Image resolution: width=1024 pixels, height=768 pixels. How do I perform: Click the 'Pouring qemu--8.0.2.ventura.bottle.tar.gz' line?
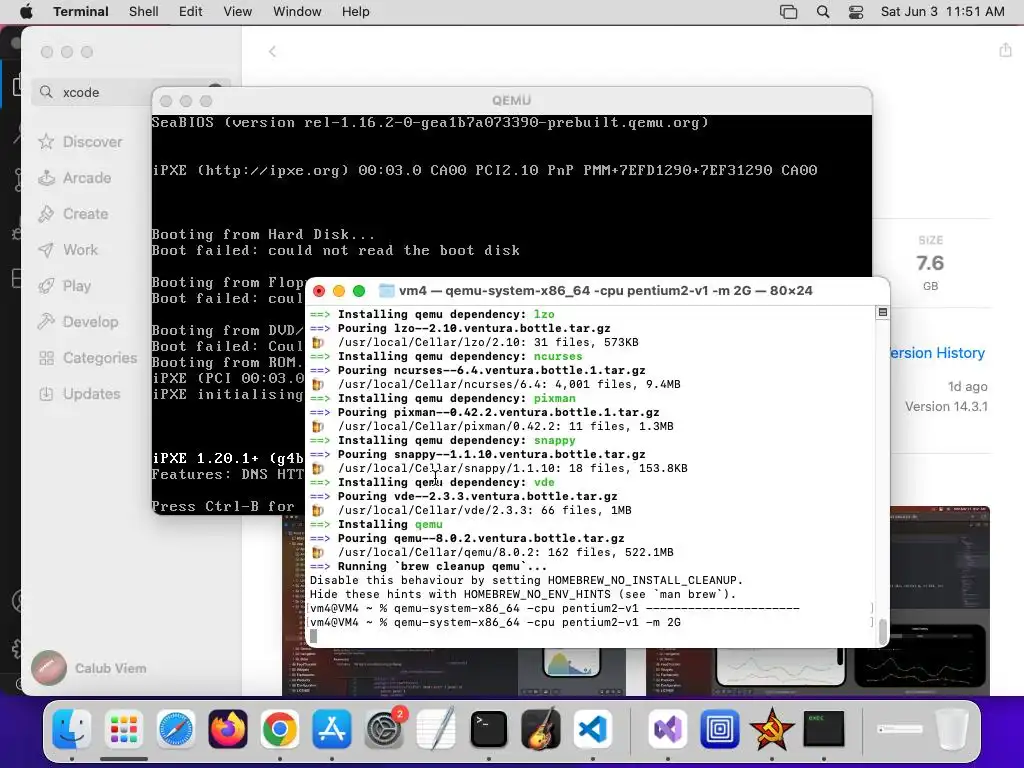[467, 538]
